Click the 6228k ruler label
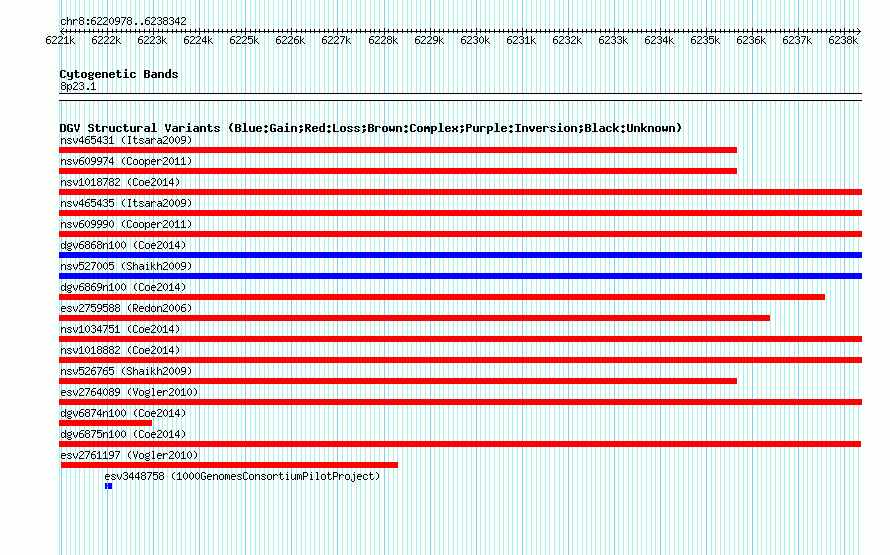The height and width of the screenshot is (555, 890). (x=383, y=40)
